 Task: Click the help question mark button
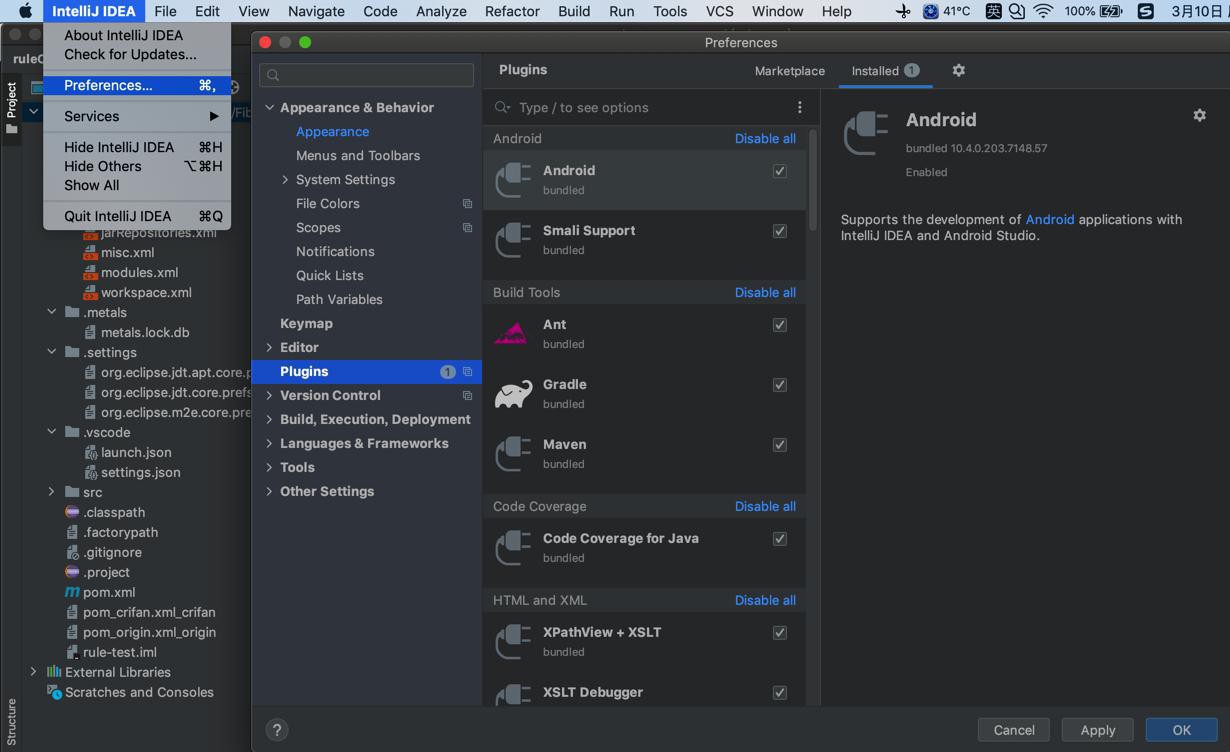point(277,730)
